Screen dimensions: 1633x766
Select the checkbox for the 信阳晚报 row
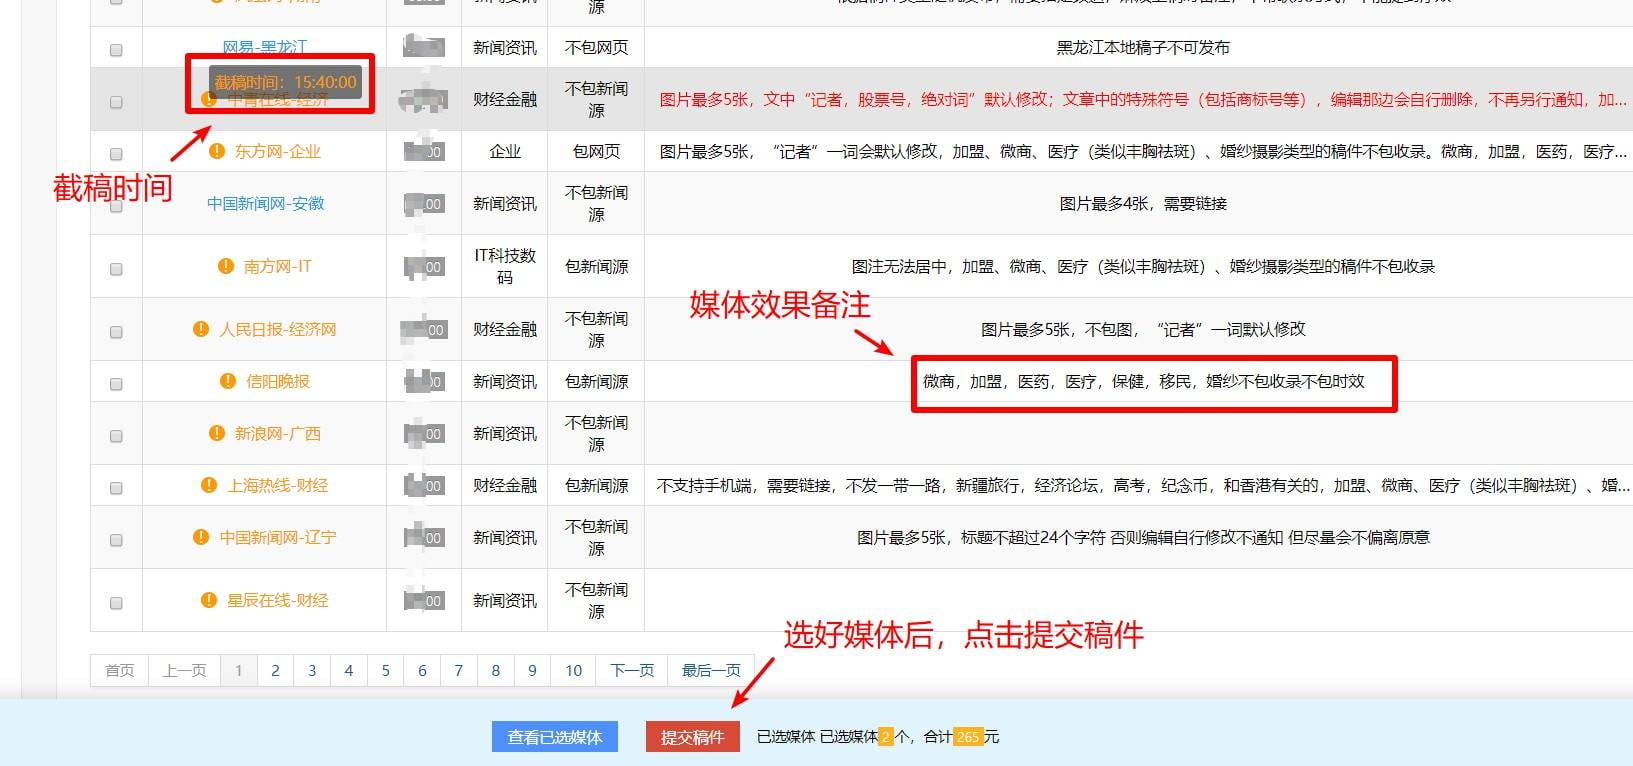116,384
